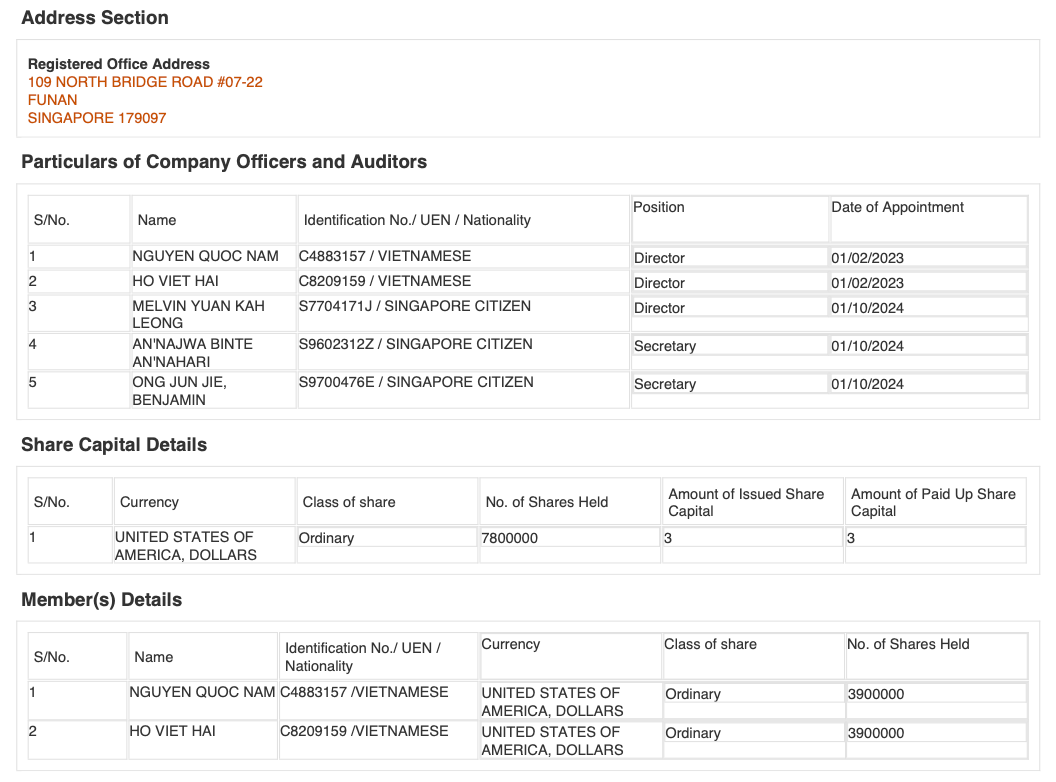
Task: Click AN'NAJWA BINTE AN'NAHARI name cell
Action: (192, 352)
